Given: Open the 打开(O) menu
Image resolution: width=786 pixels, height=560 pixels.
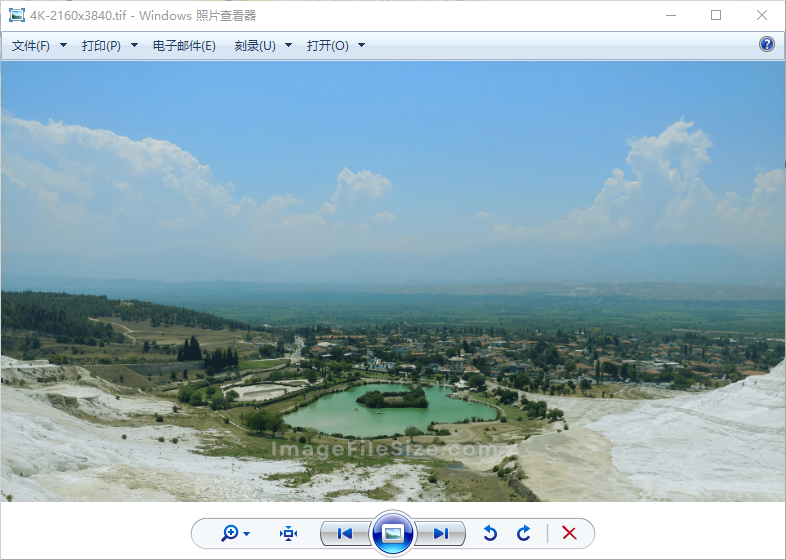Looking at the screenshot, I should [x=335, y=46].
